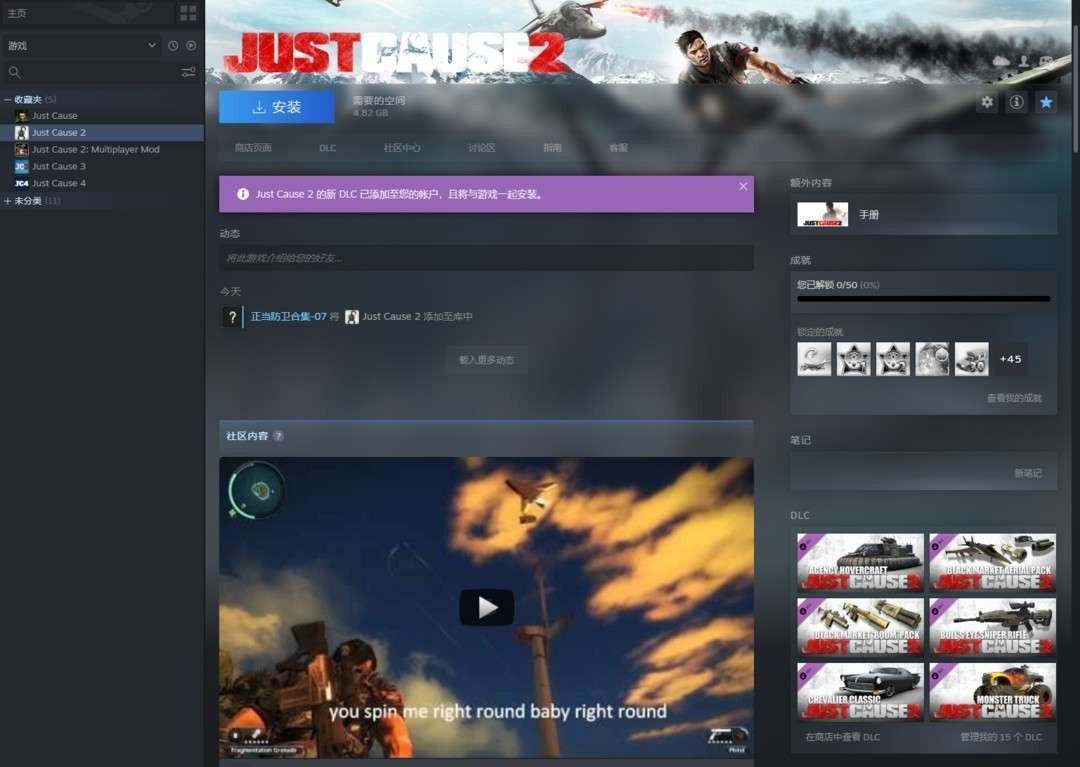This screenshot has width=1080, height=767.
Task: Select Just Cause 3 in sidebar
Action: [59, 166]
